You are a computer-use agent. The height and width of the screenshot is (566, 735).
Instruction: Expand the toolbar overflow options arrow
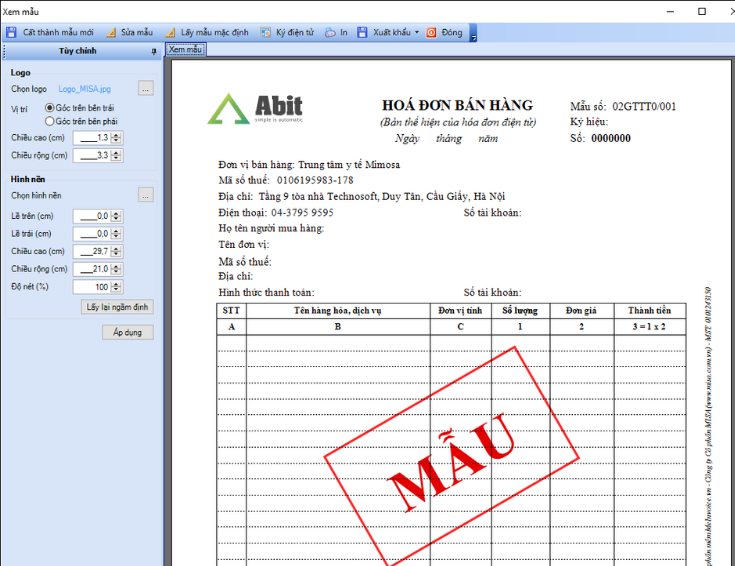point(473,35)
